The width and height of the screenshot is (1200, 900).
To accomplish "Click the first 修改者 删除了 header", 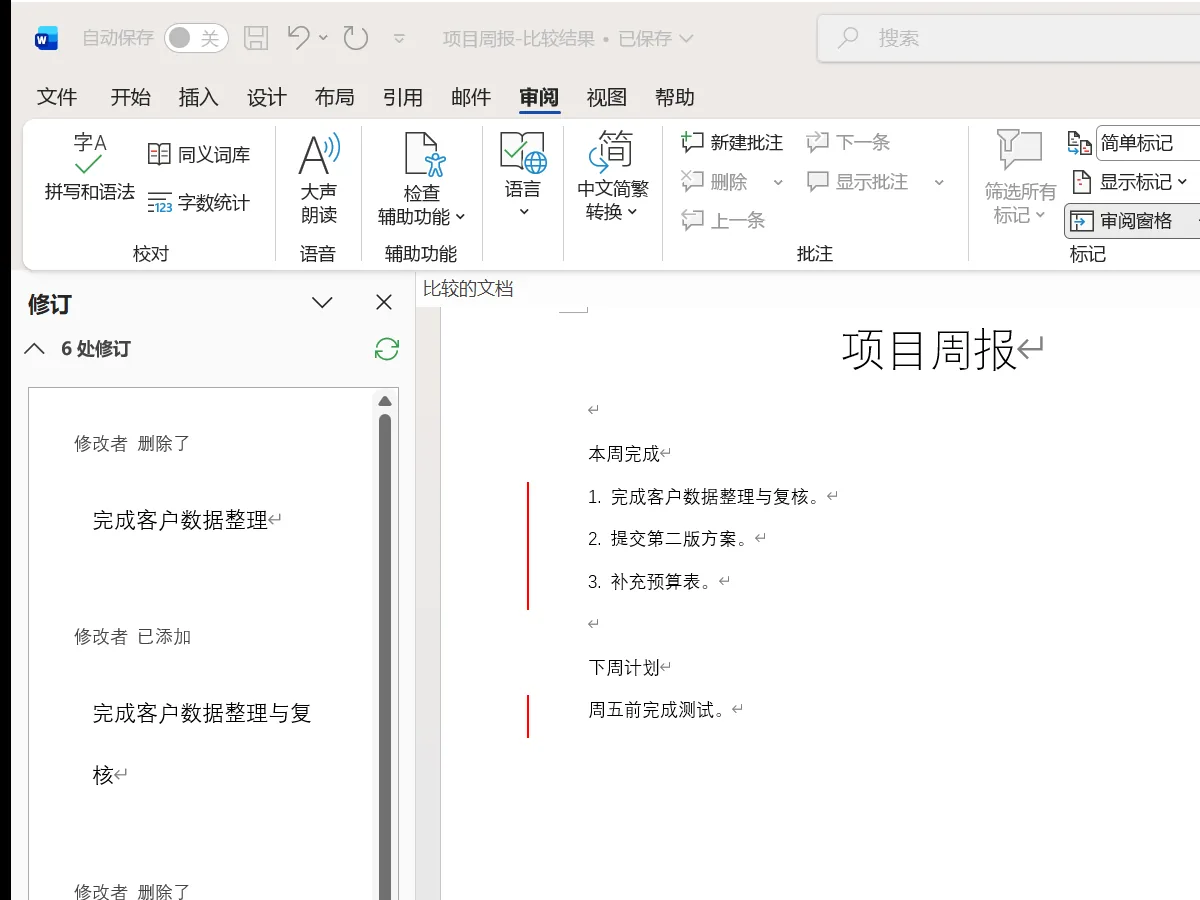I will [x=132, y=443].
